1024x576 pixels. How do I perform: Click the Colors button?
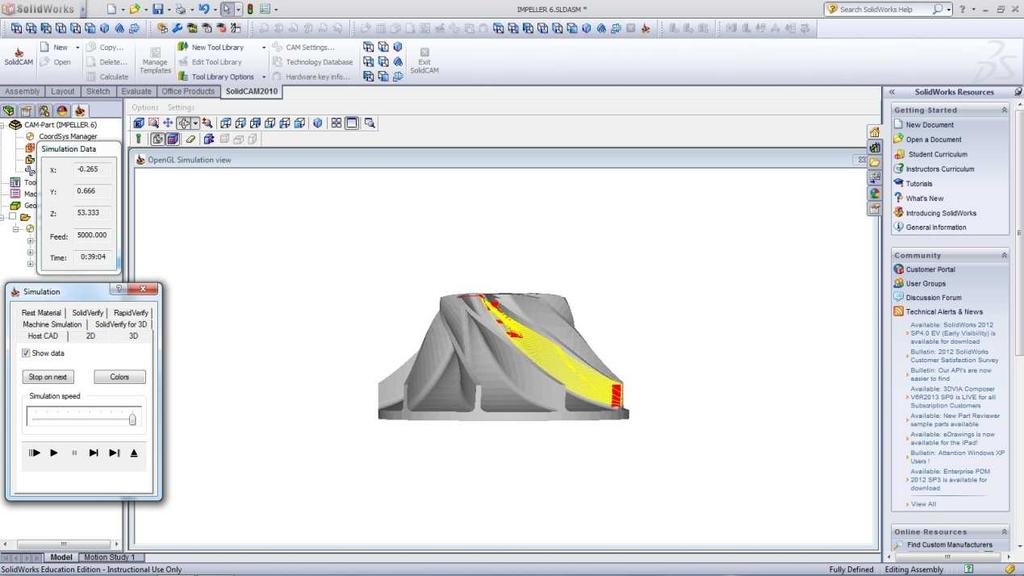tap(120, 377)
